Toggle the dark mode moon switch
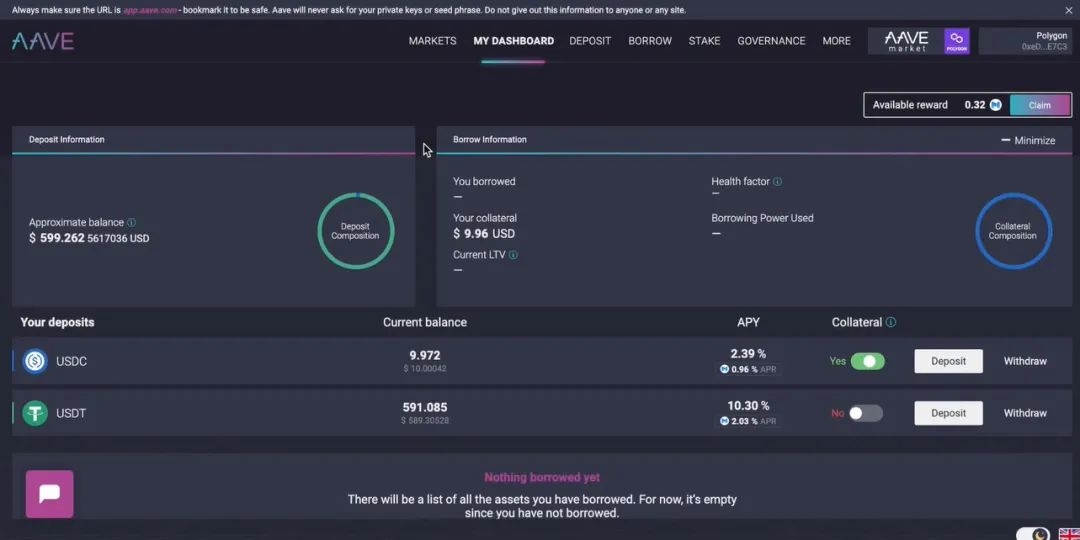This screenshot has height=540, width=1080. [x=1033, y=534]
